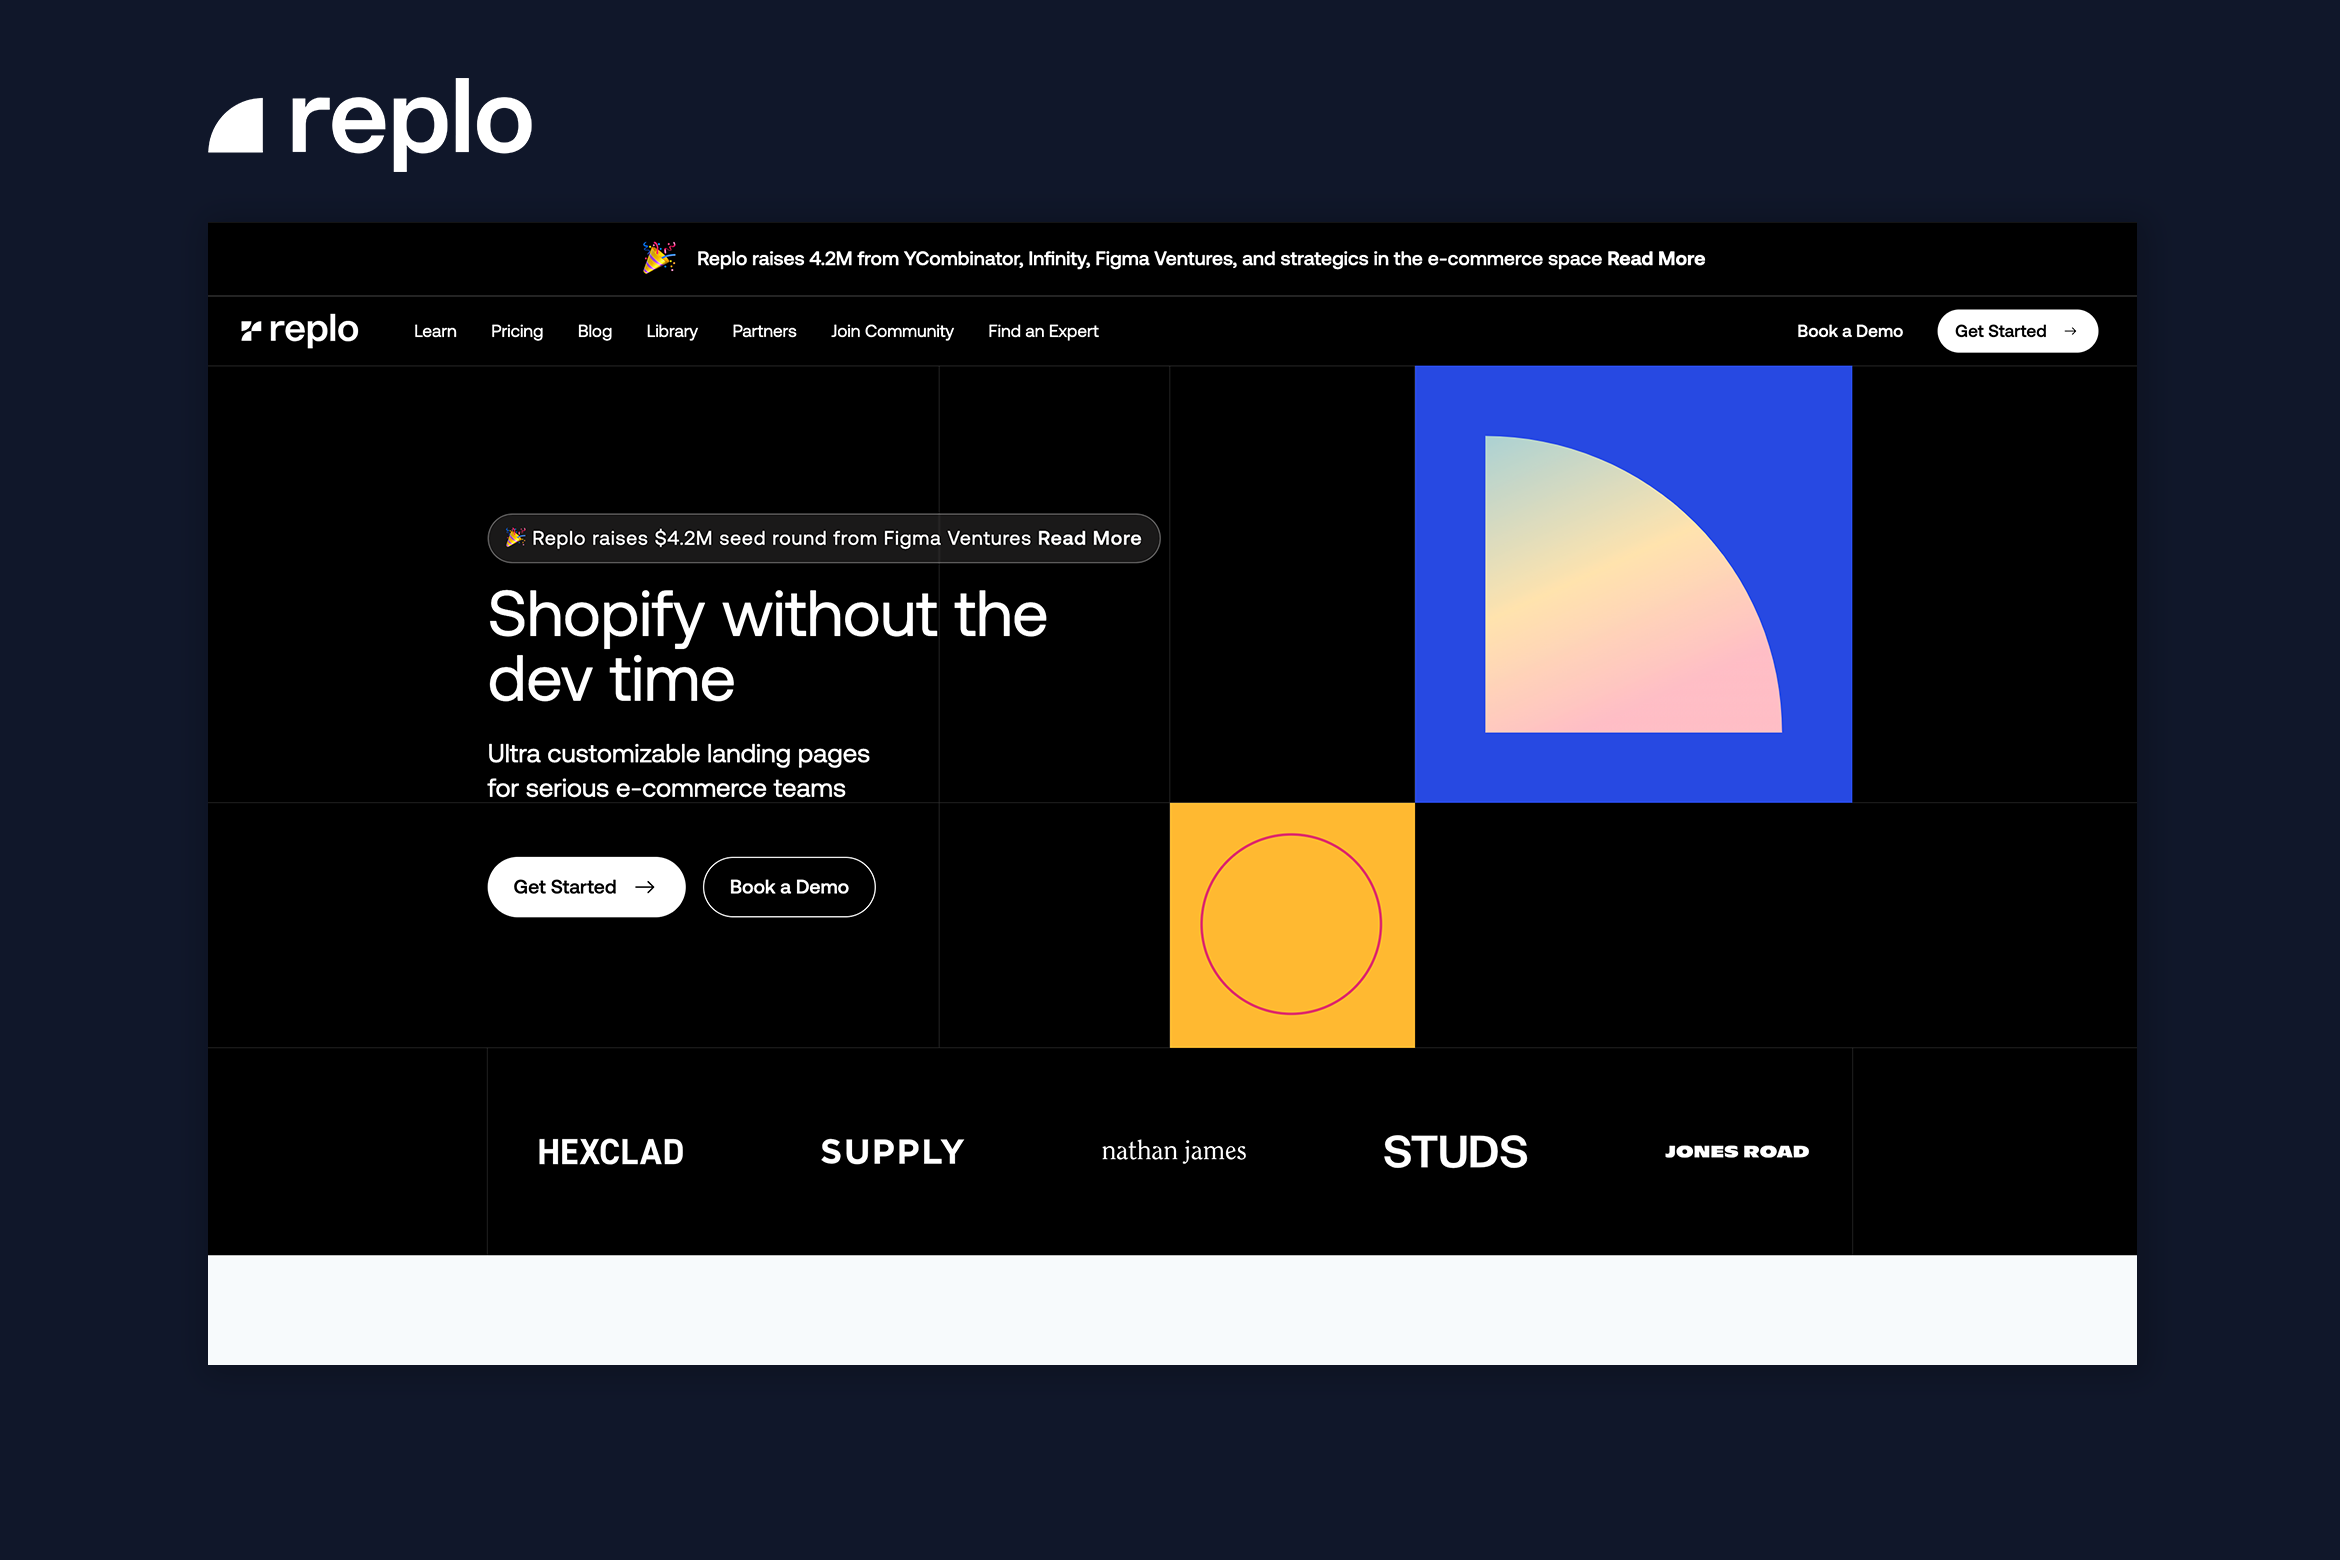Click the Join Community navigation item

point(891,329)
